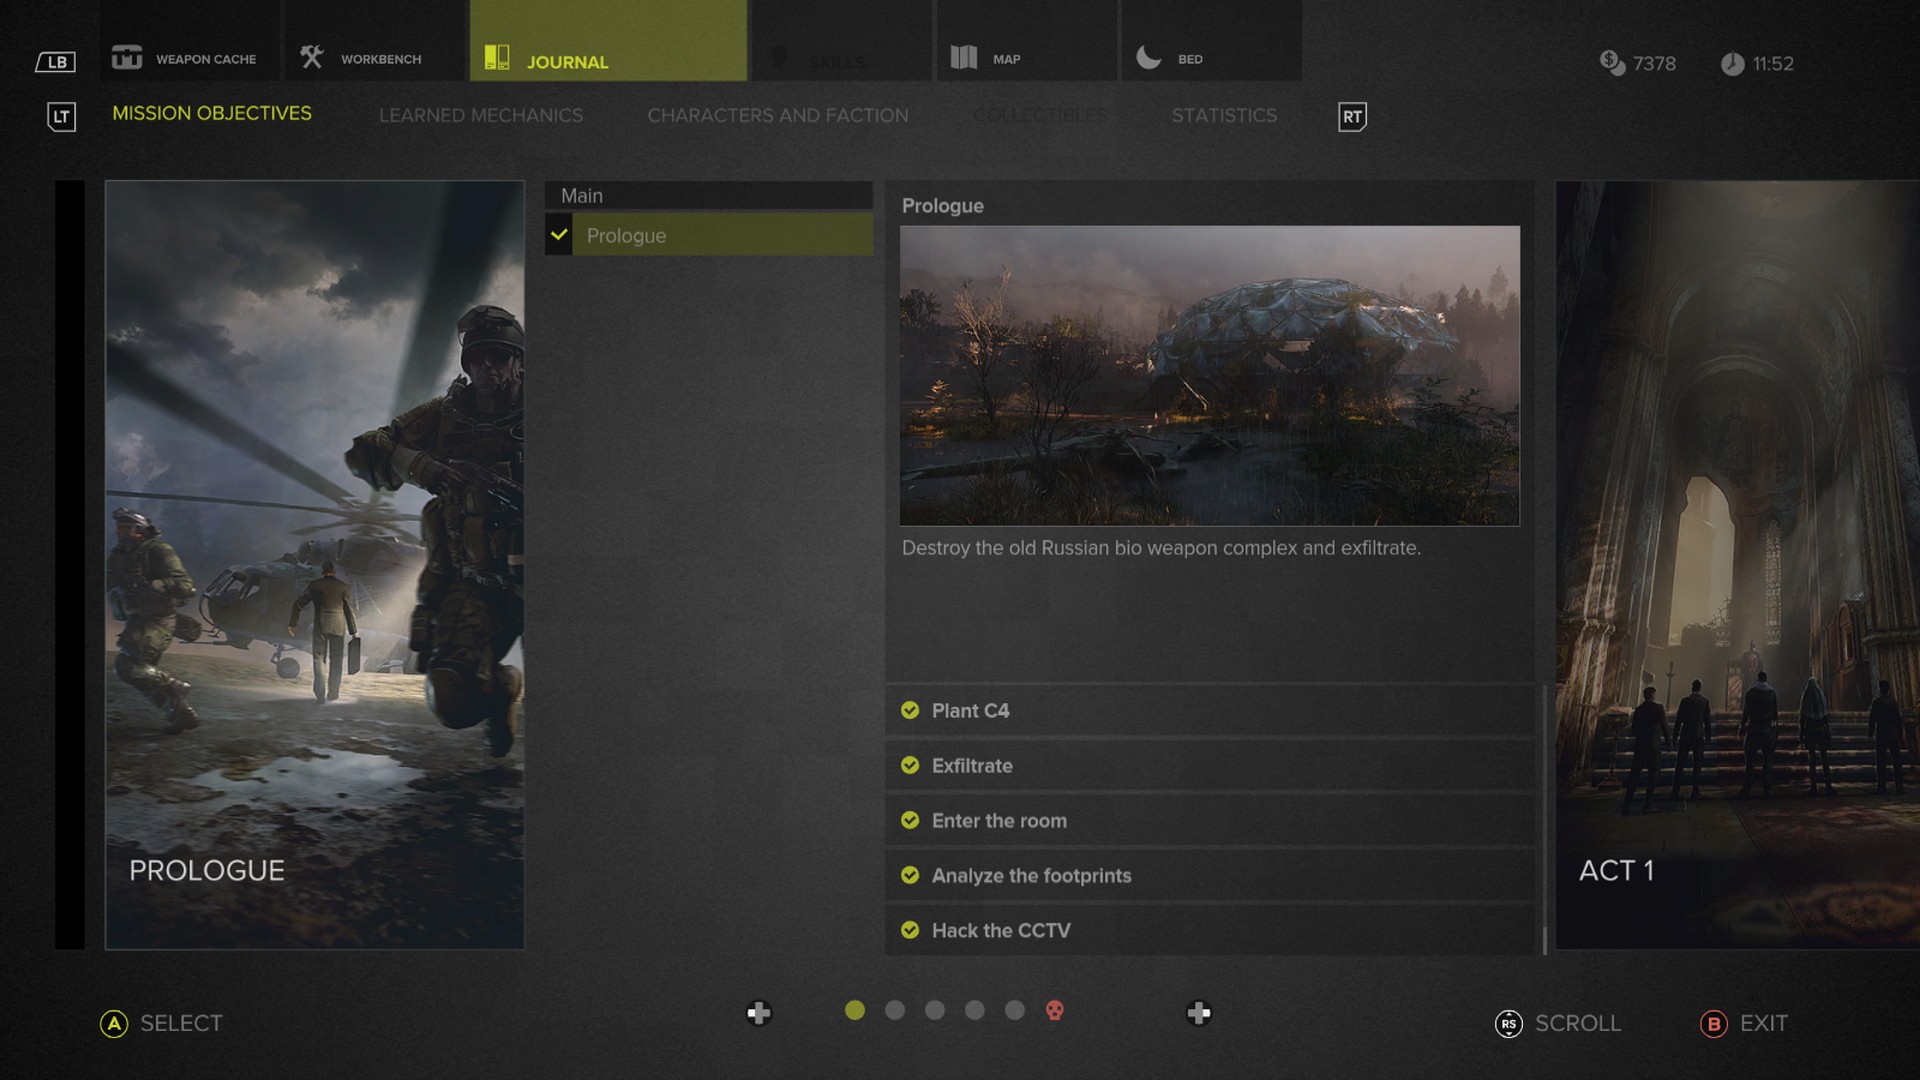Click the A button Select prompt icon
Screen dimensions: 1920x1080
(x=114, y=1024)
